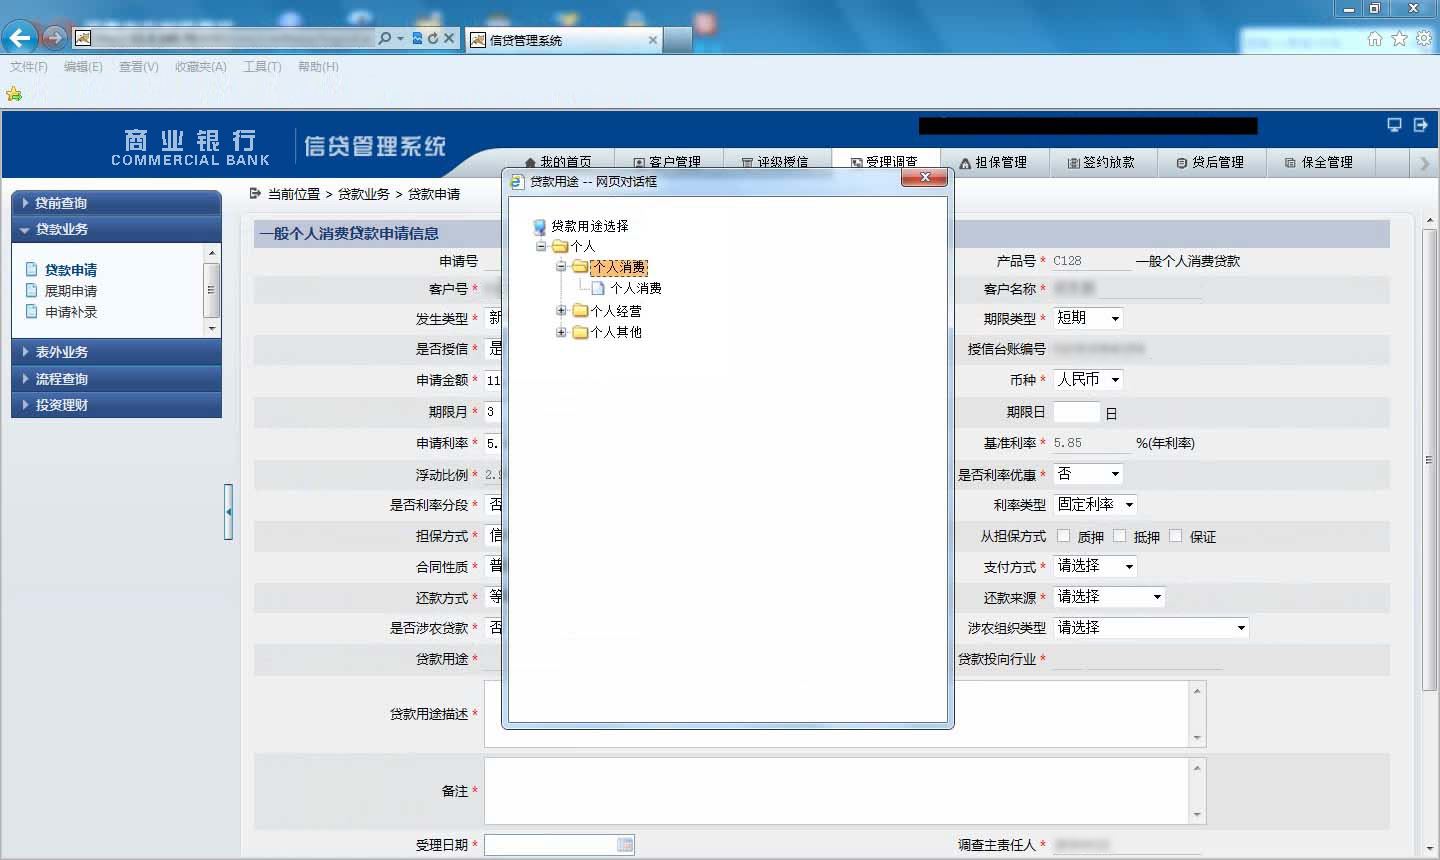Switch to the 贷后管理 tab
This screenshot has width=1440, height=860.
click(x=1210, y=162)
